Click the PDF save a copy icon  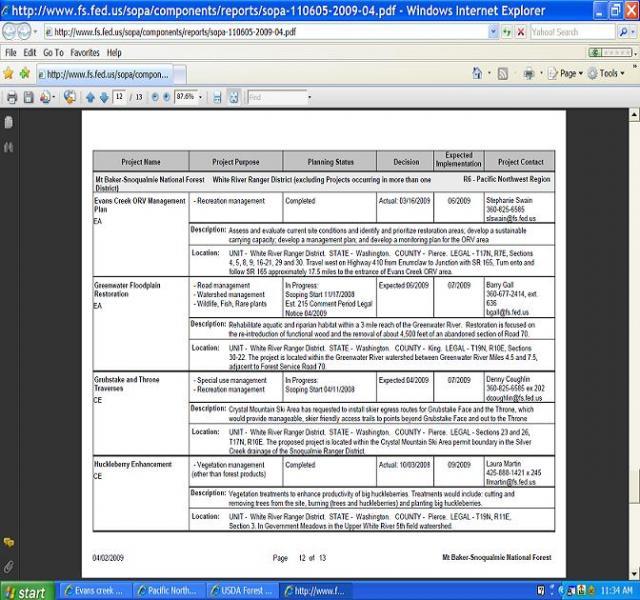(x=29, y=97)
